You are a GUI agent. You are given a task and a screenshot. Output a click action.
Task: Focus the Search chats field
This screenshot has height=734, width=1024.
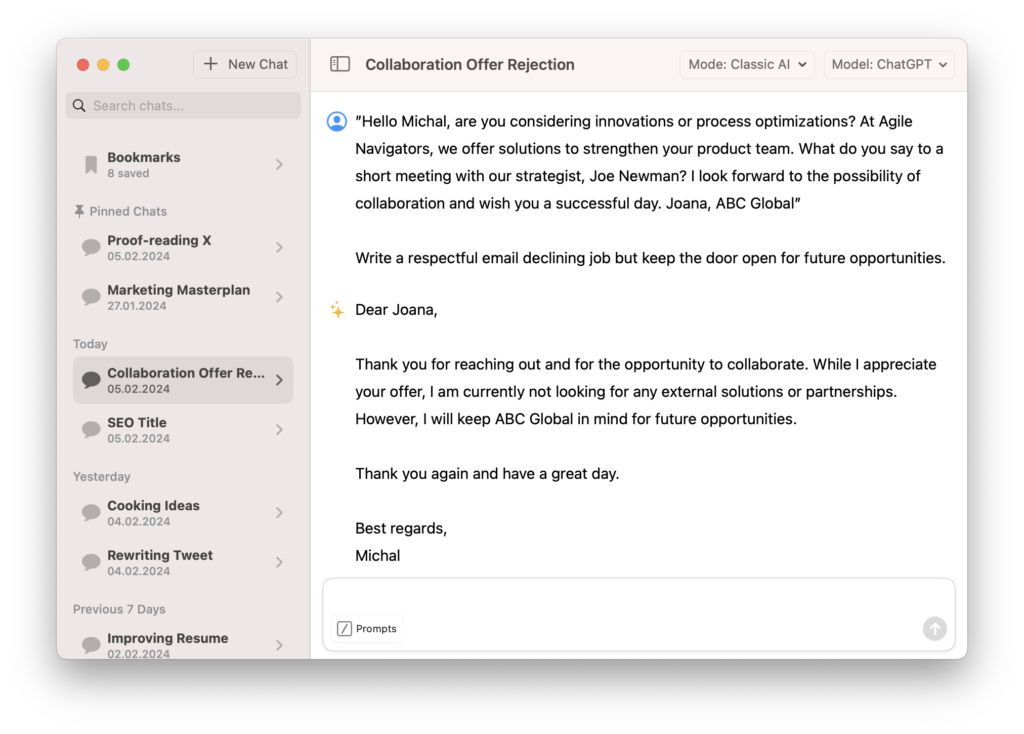[x=183, y=106]
